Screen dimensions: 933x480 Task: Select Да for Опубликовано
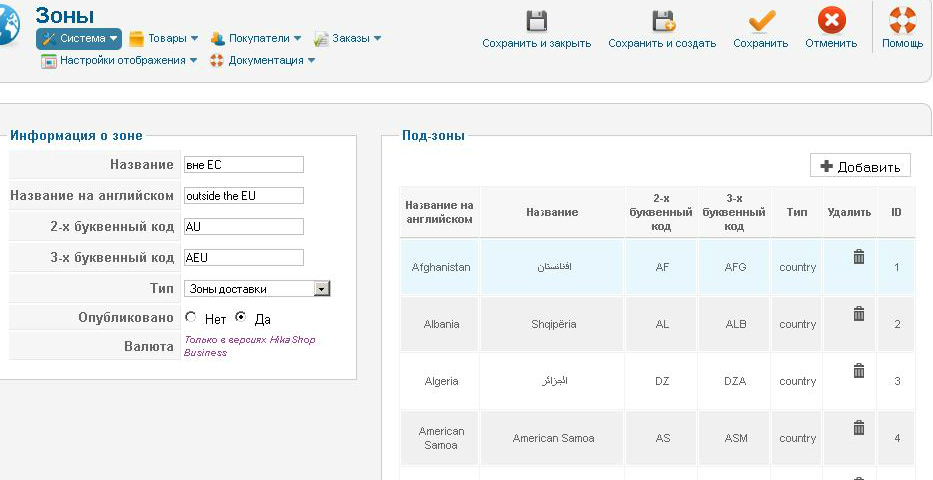click(240, 317)
